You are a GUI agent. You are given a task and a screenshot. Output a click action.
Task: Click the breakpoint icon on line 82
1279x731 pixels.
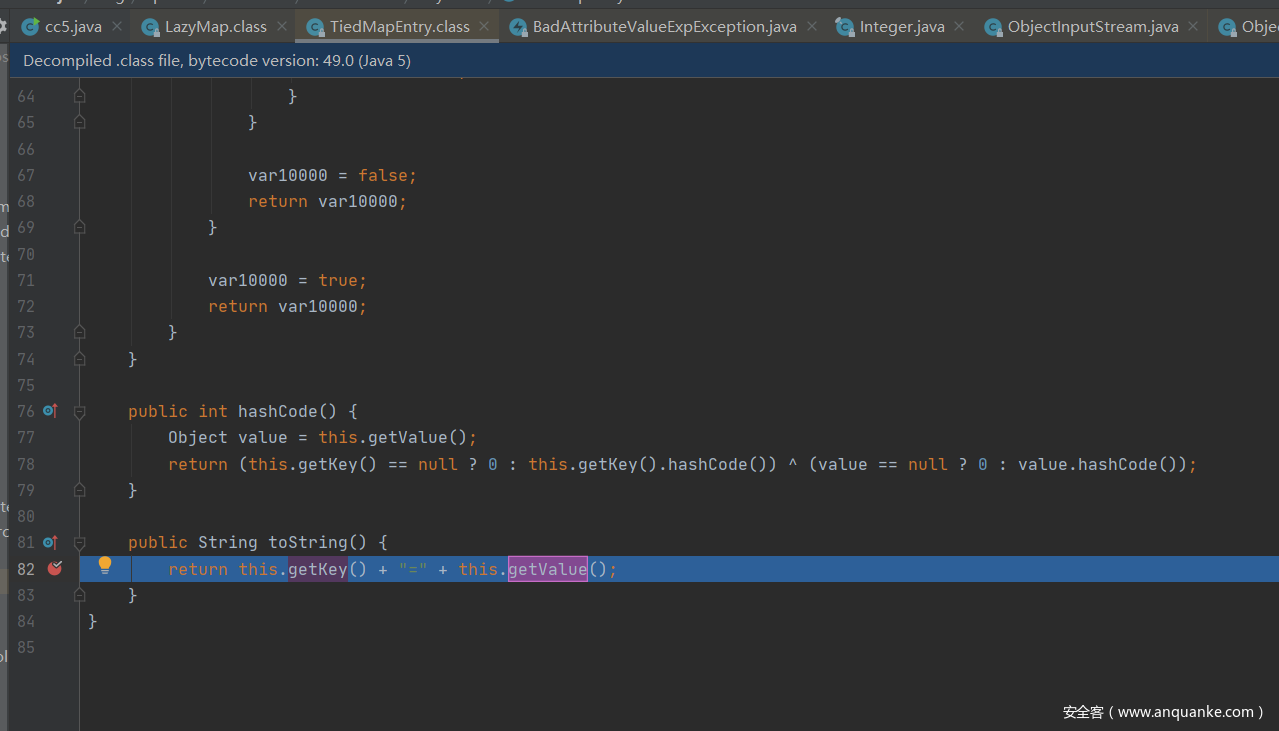click(x=55, y=569)
